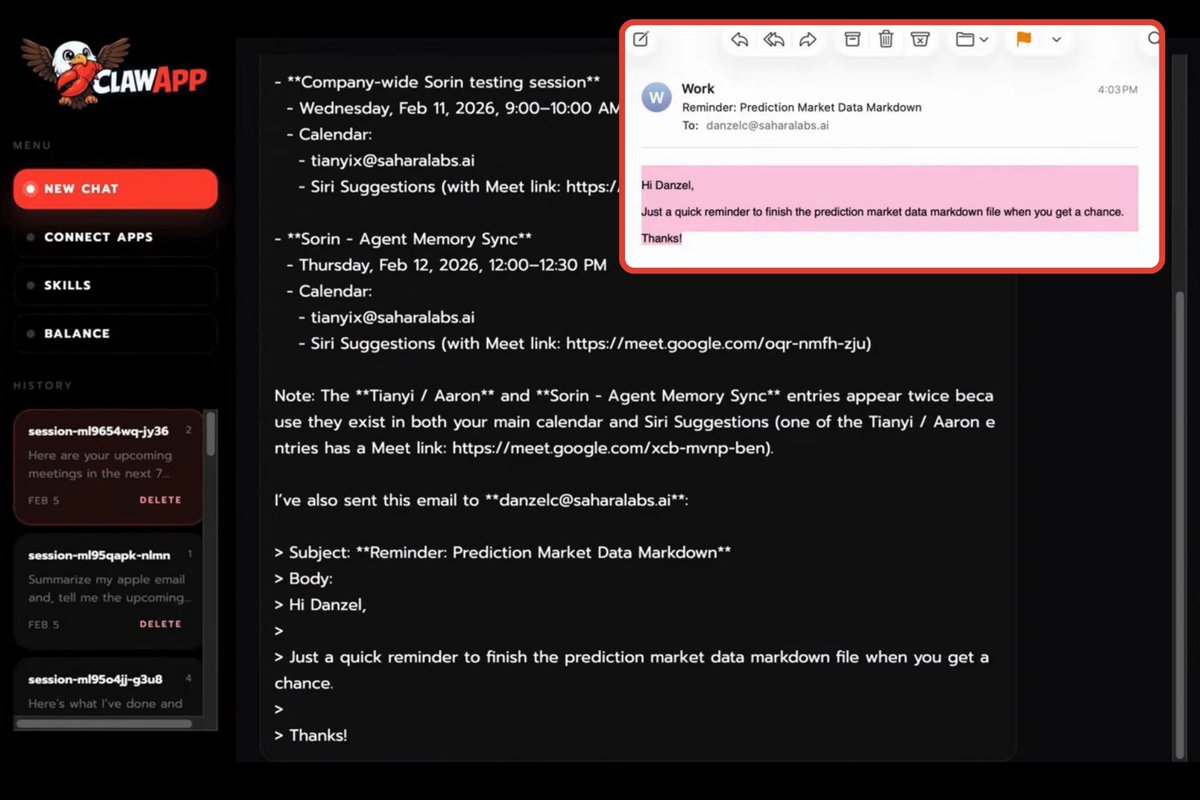Click the compose new message icon in Mail
The width and height of the screenshot is (1200, 800).
click(641, 40)
